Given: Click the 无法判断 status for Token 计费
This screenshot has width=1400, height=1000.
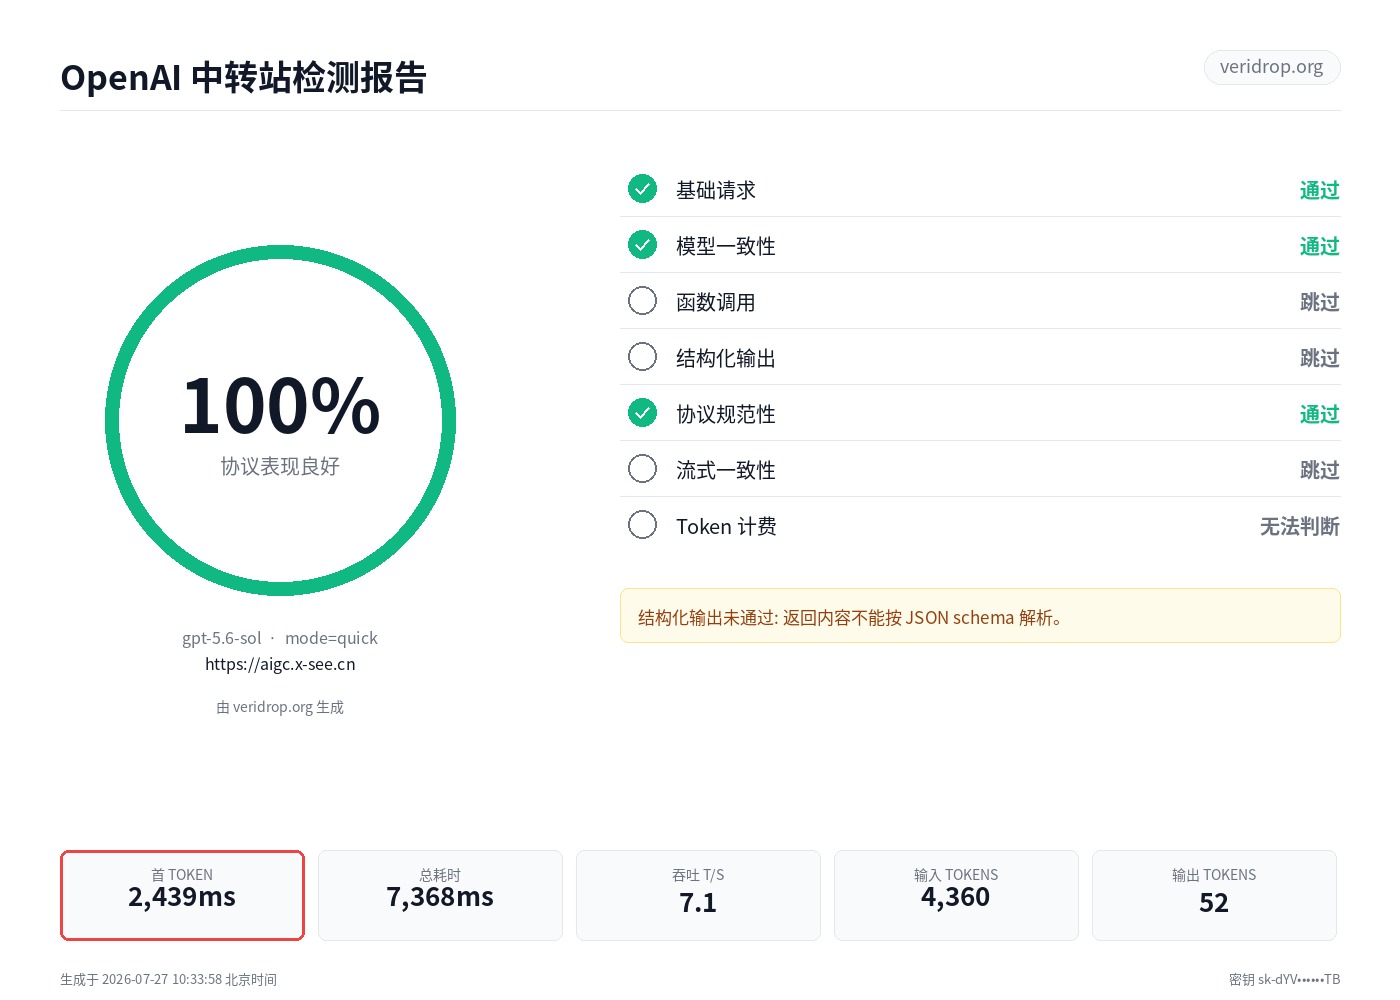Looking at the screenshot, I should [x=1299, y=526].
